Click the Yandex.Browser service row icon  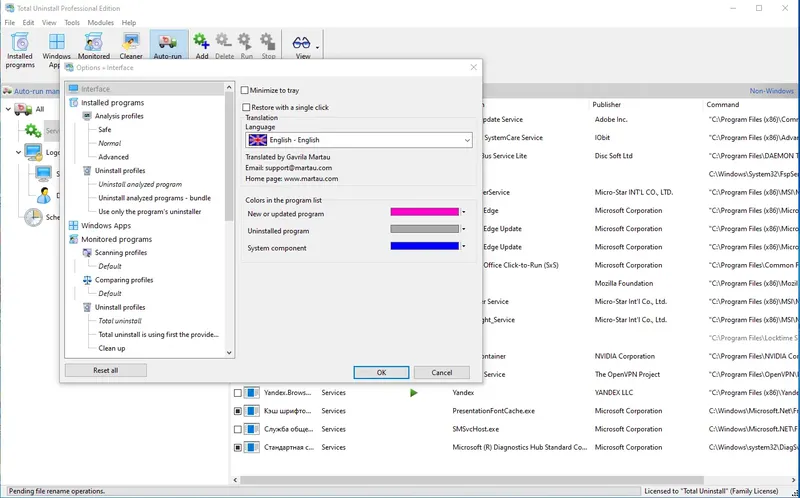pos(252,393)
